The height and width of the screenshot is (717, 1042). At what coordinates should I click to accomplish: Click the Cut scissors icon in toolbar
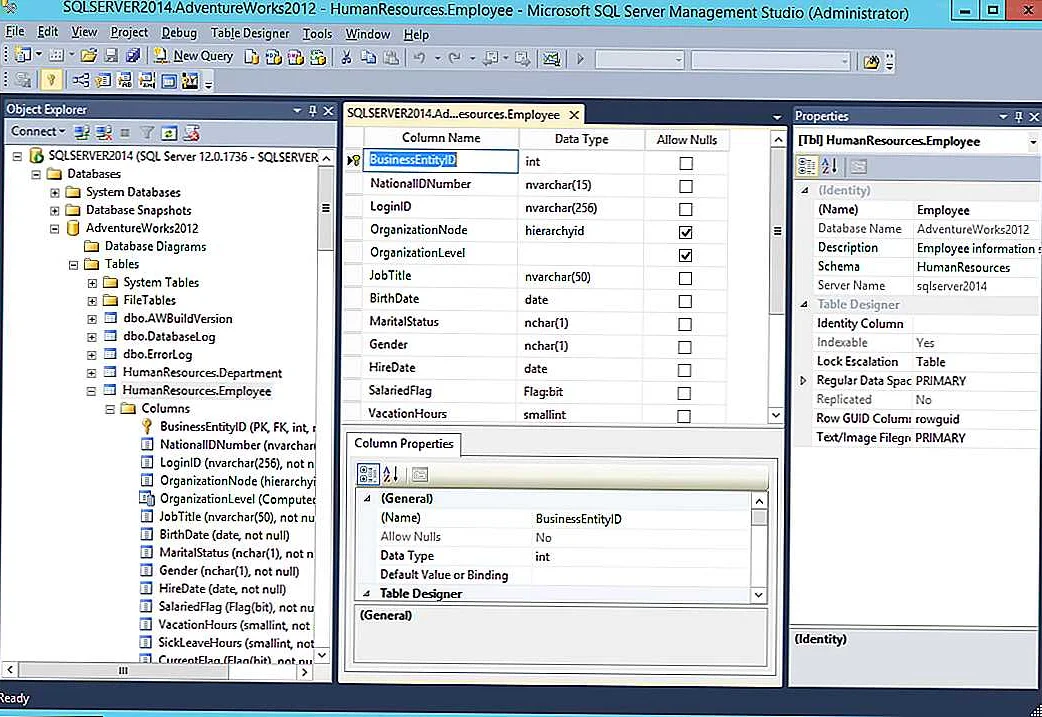pos(345,57)
